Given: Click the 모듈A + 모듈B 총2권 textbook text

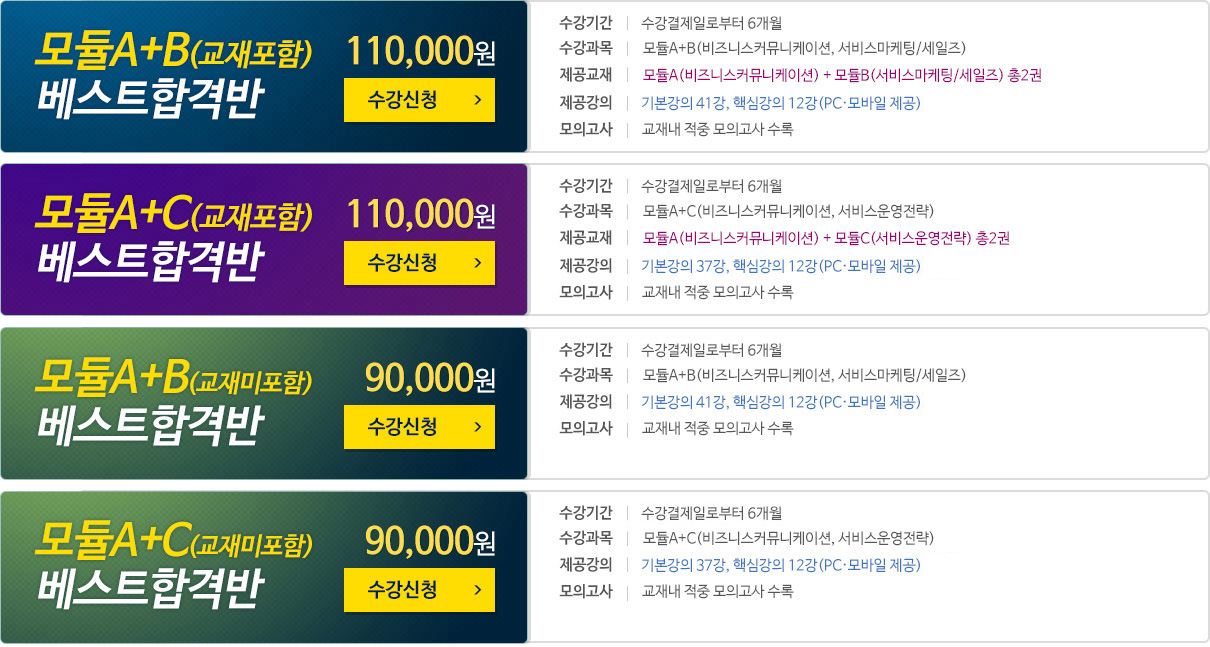Looking at the screenshot, I should click(842, 74).
